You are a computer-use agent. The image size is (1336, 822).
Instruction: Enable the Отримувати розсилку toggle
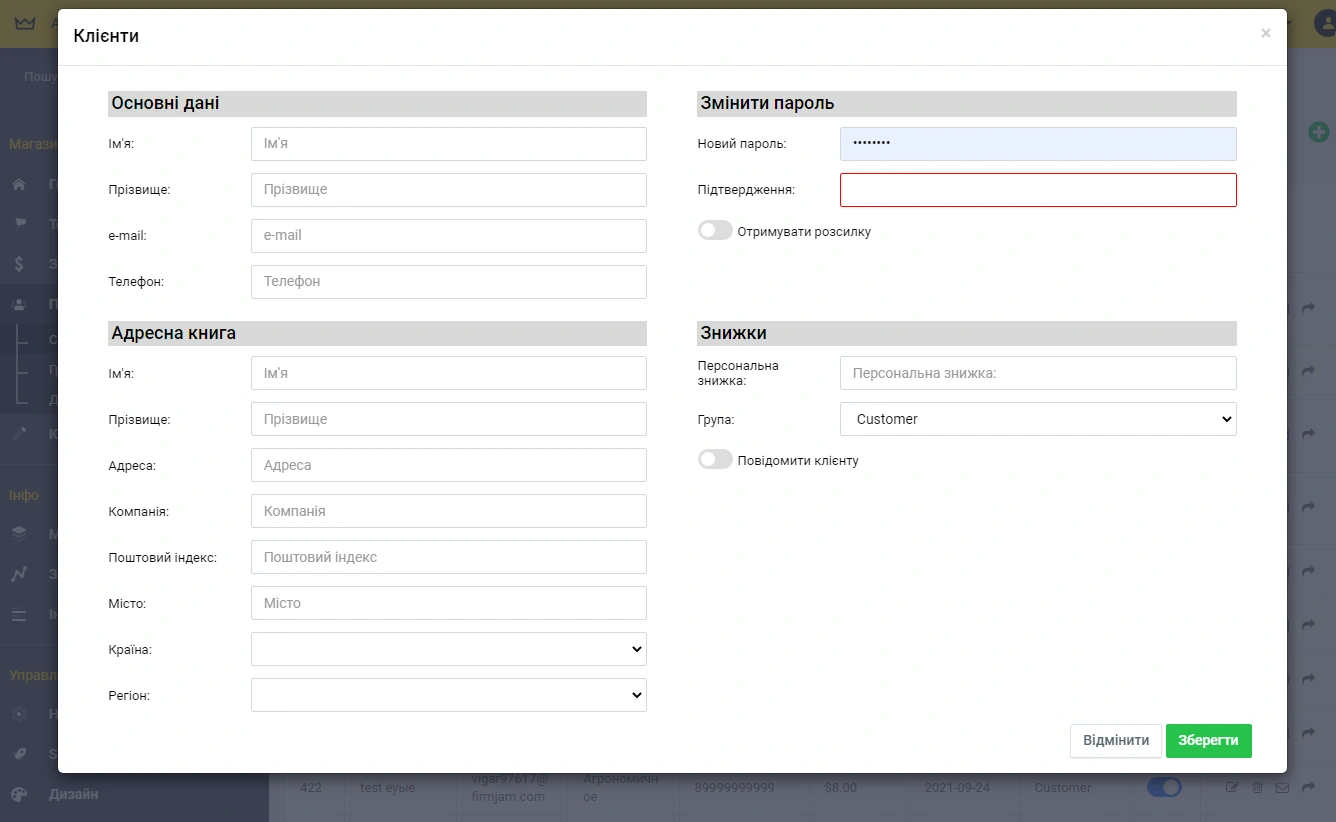point(715,231)
